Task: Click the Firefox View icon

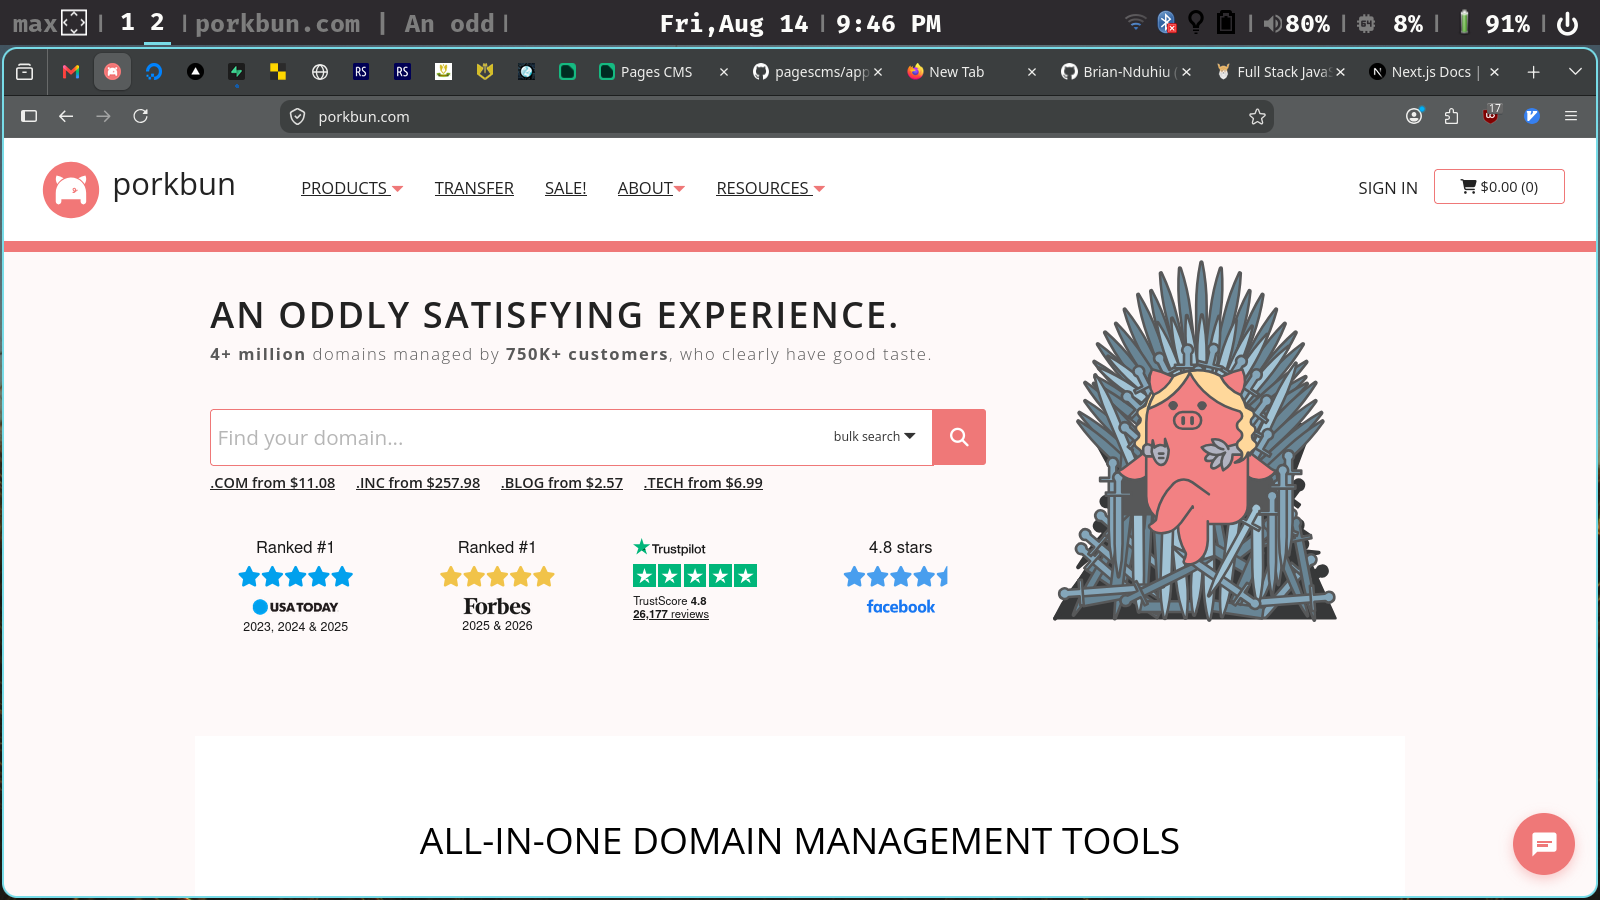Action: pyautogui.click(x=25, y=72)
